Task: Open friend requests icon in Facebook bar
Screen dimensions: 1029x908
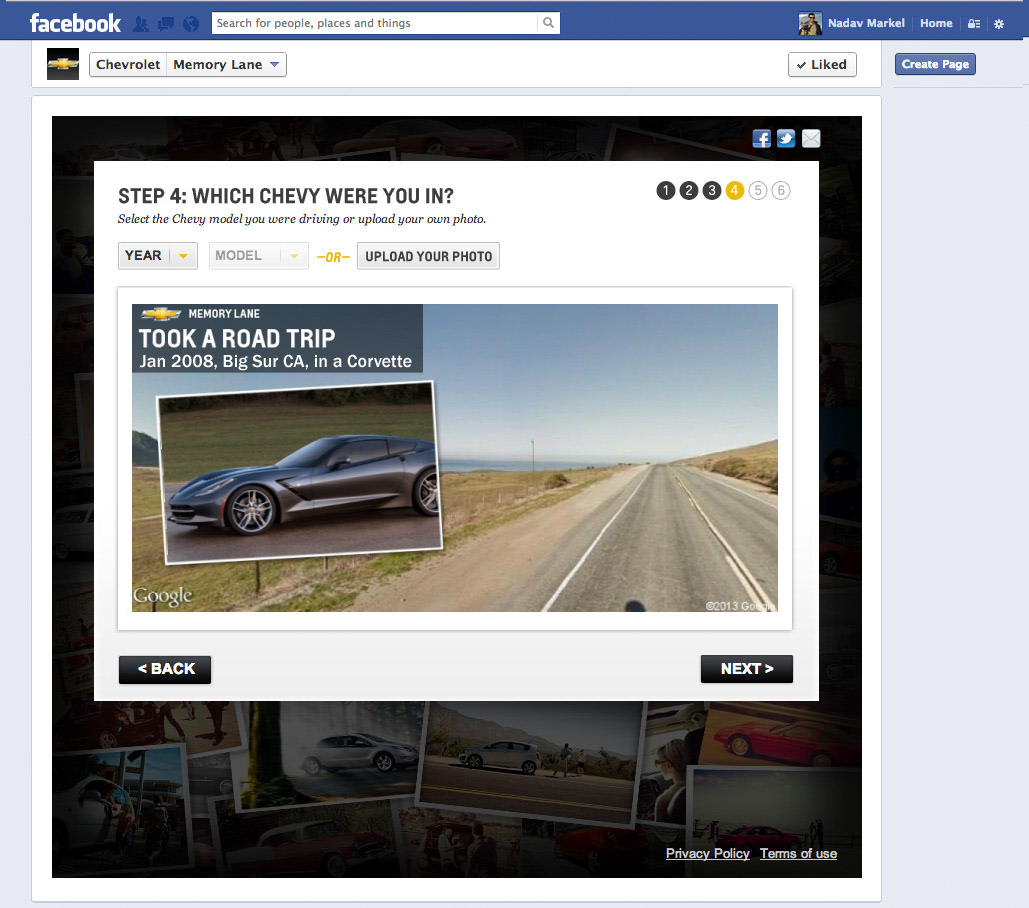Action: (140, 24)
